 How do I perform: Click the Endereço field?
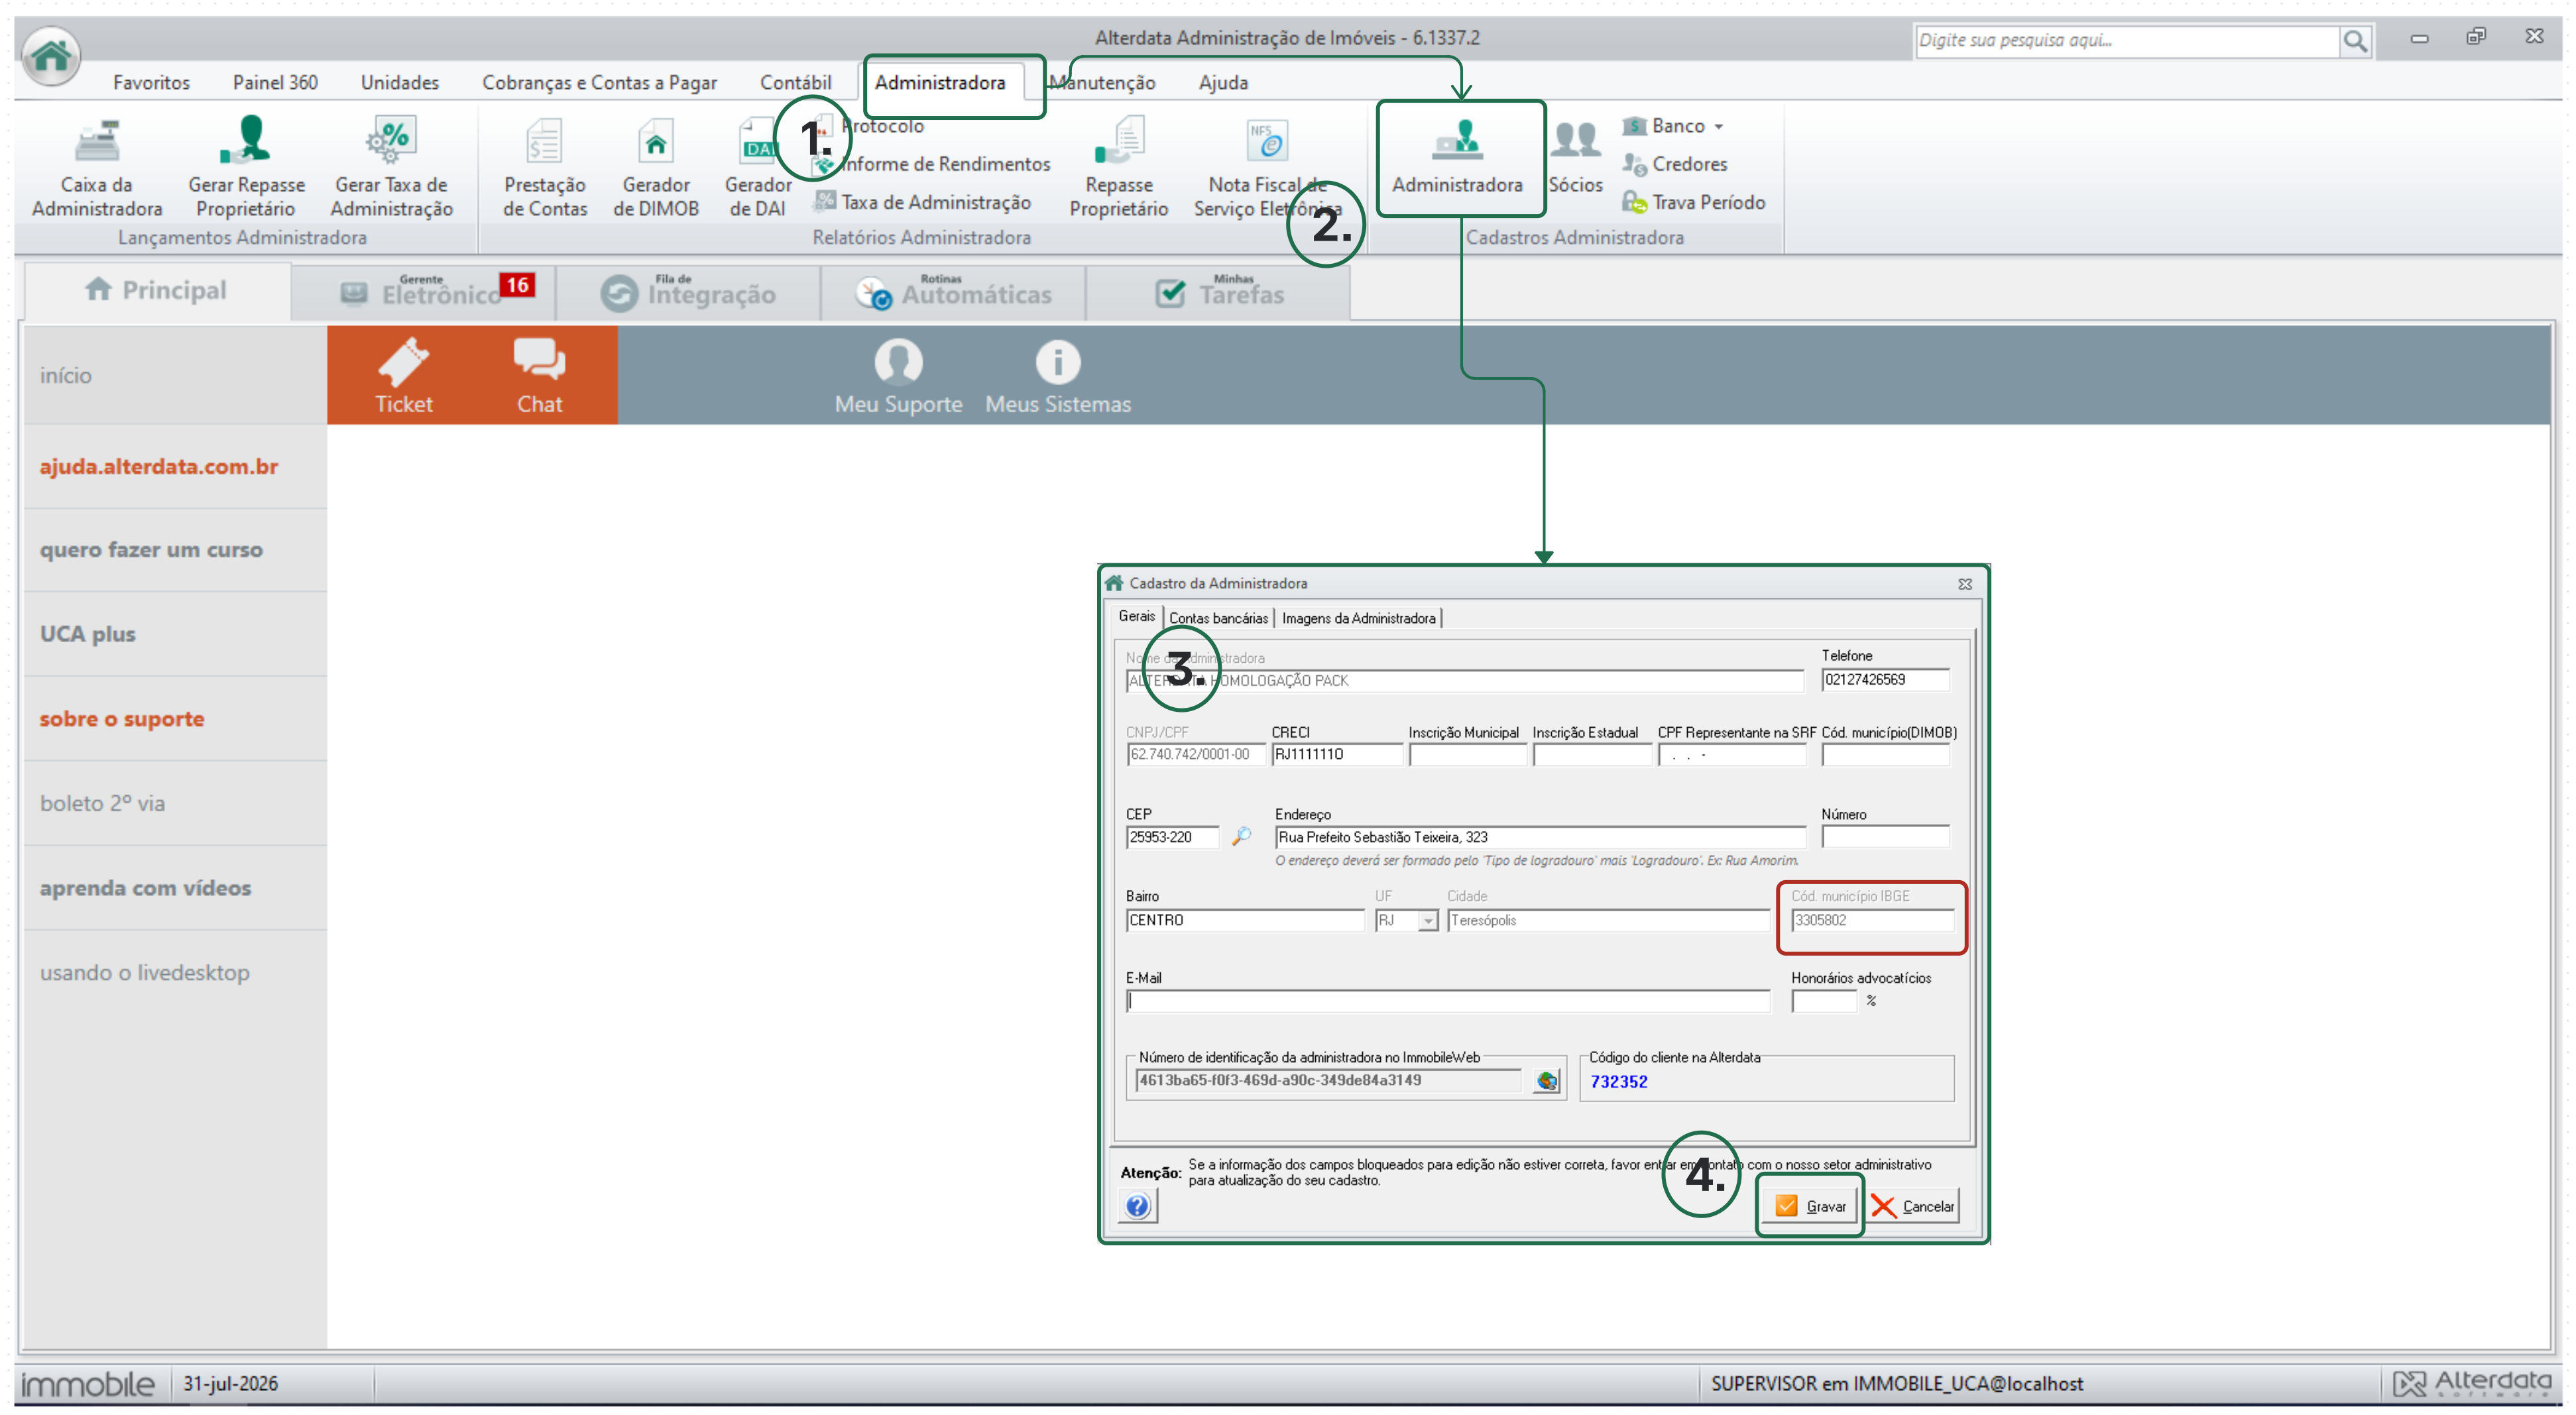click(x=1540, y=837)
